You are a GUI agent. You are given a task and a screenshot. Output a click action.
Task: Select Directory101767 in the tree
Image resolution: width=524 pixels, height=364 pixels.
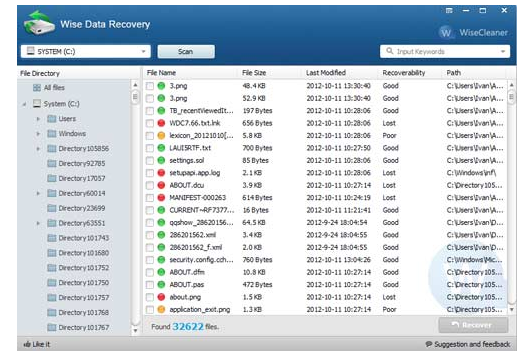pos(84,327)
